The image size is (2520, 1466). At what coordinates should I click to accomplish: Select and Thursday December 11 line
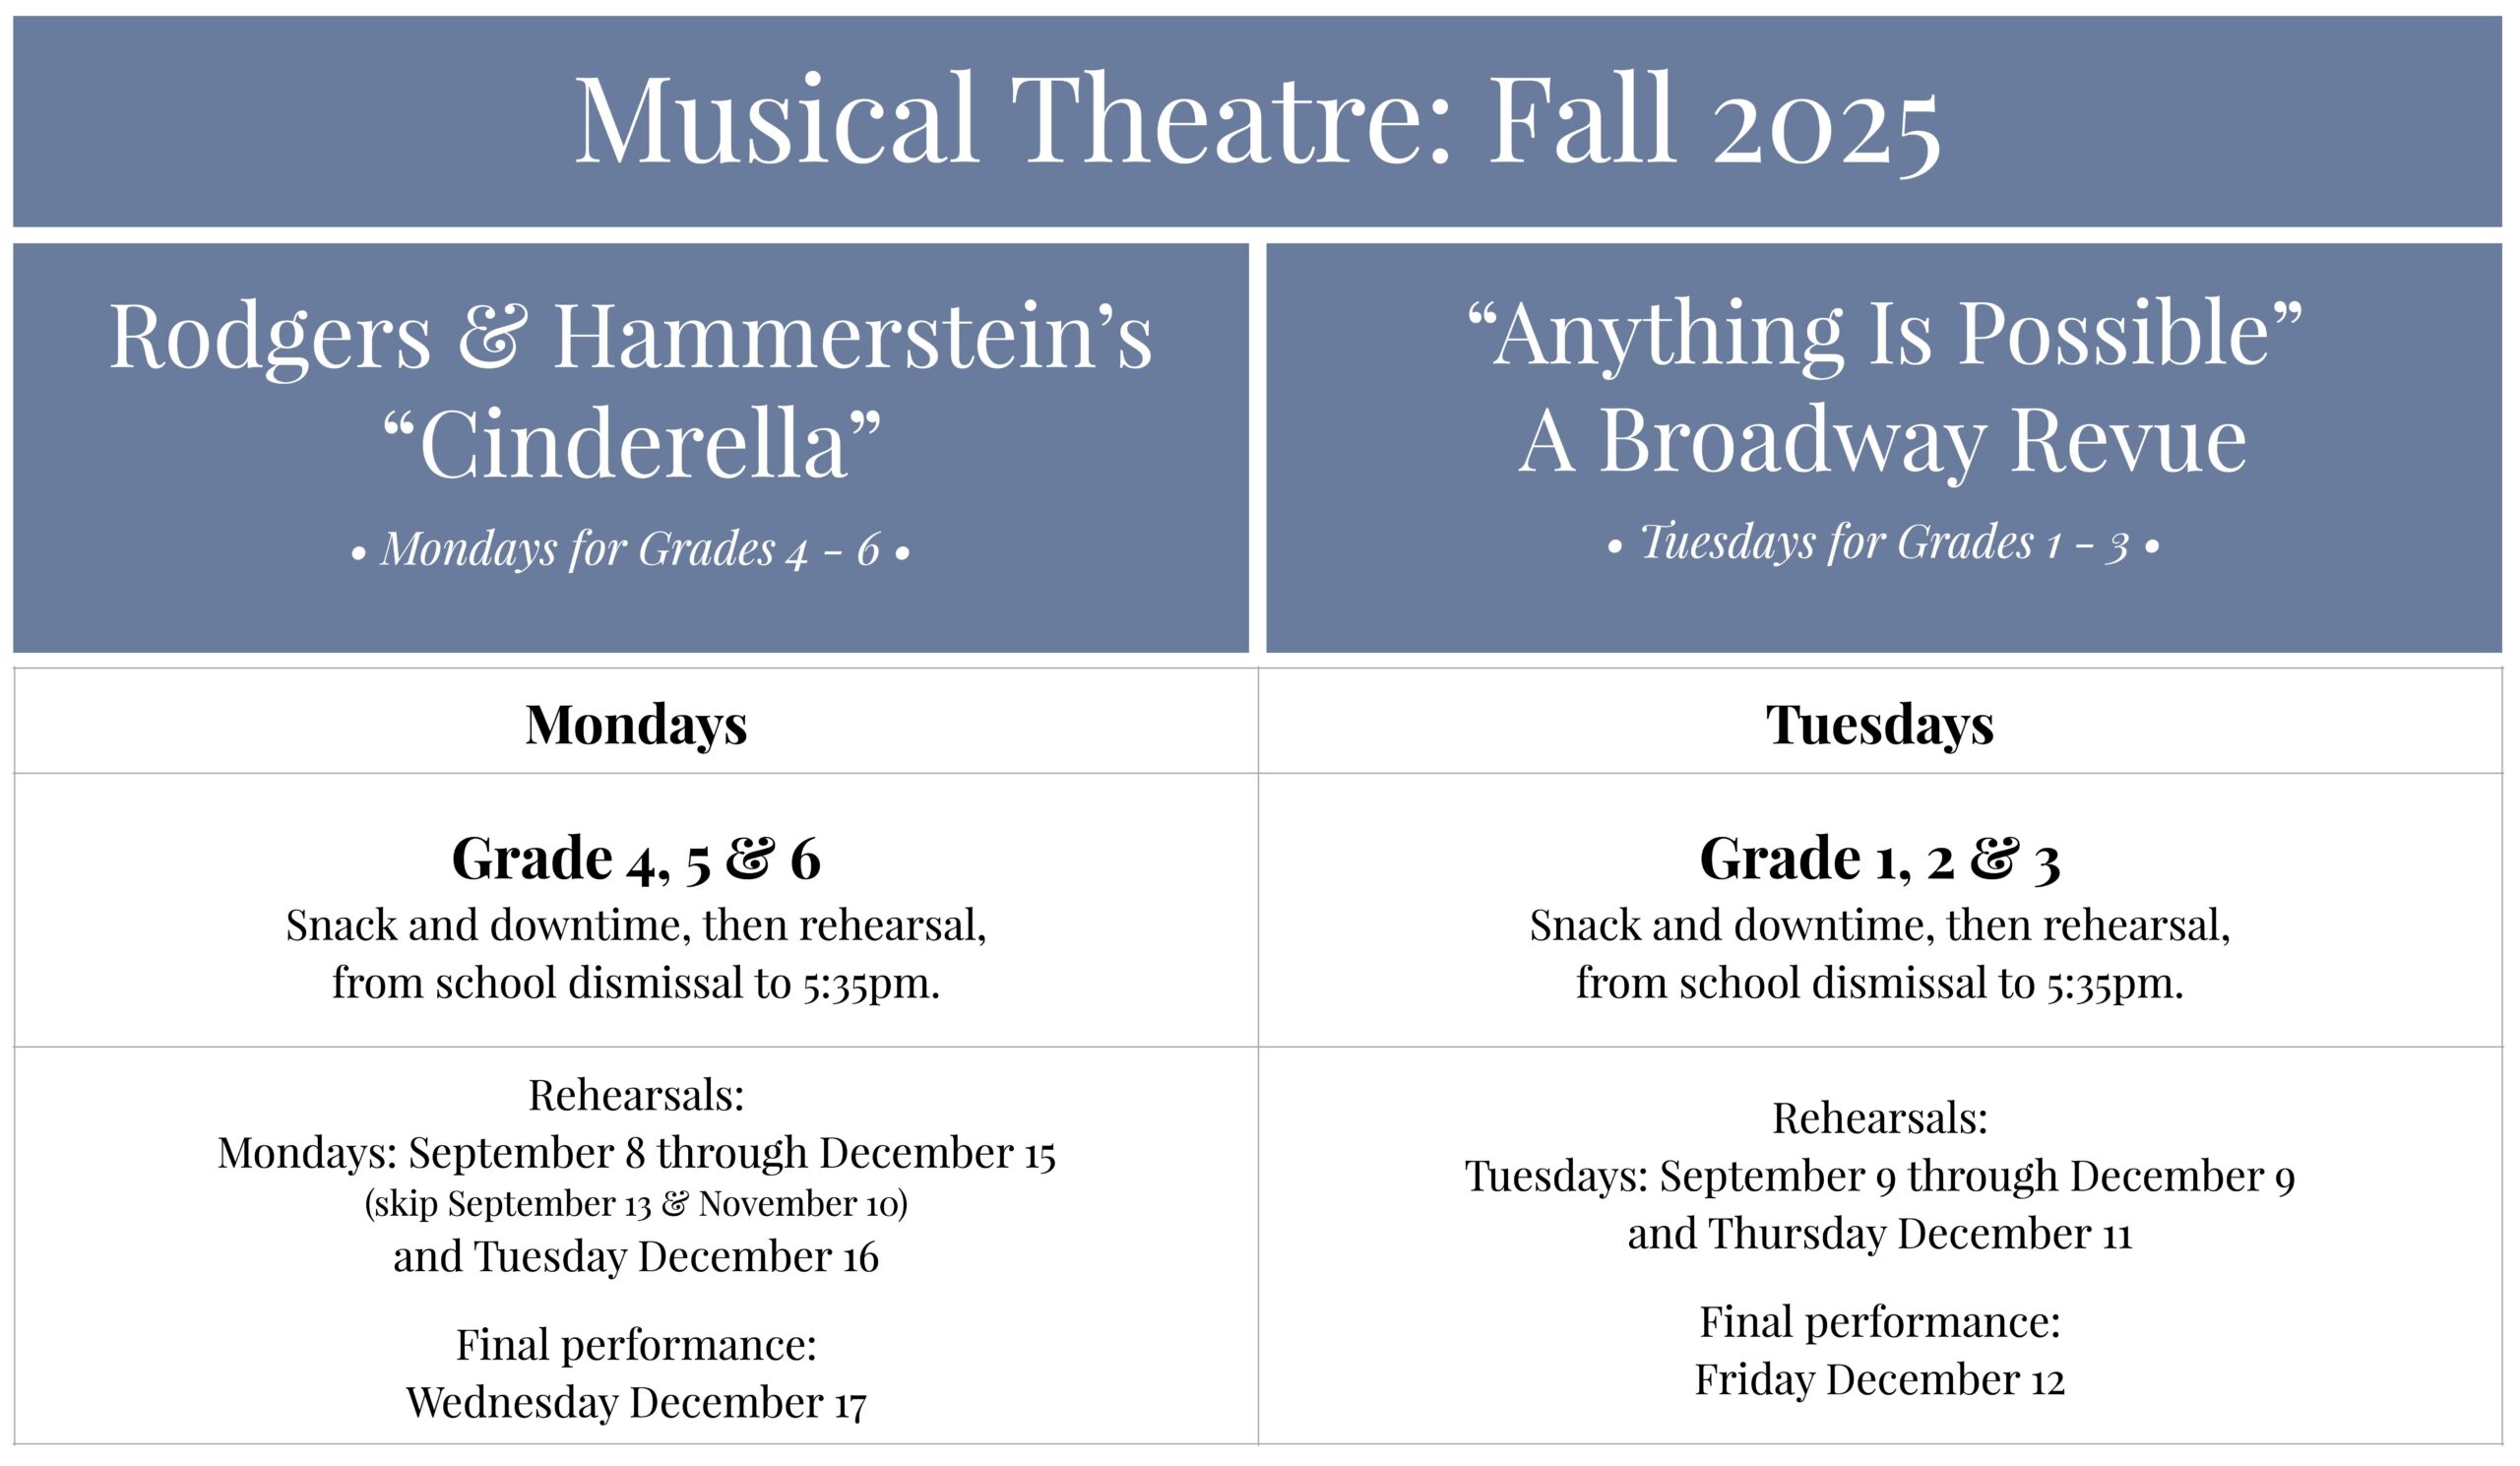[1880, 1234]
